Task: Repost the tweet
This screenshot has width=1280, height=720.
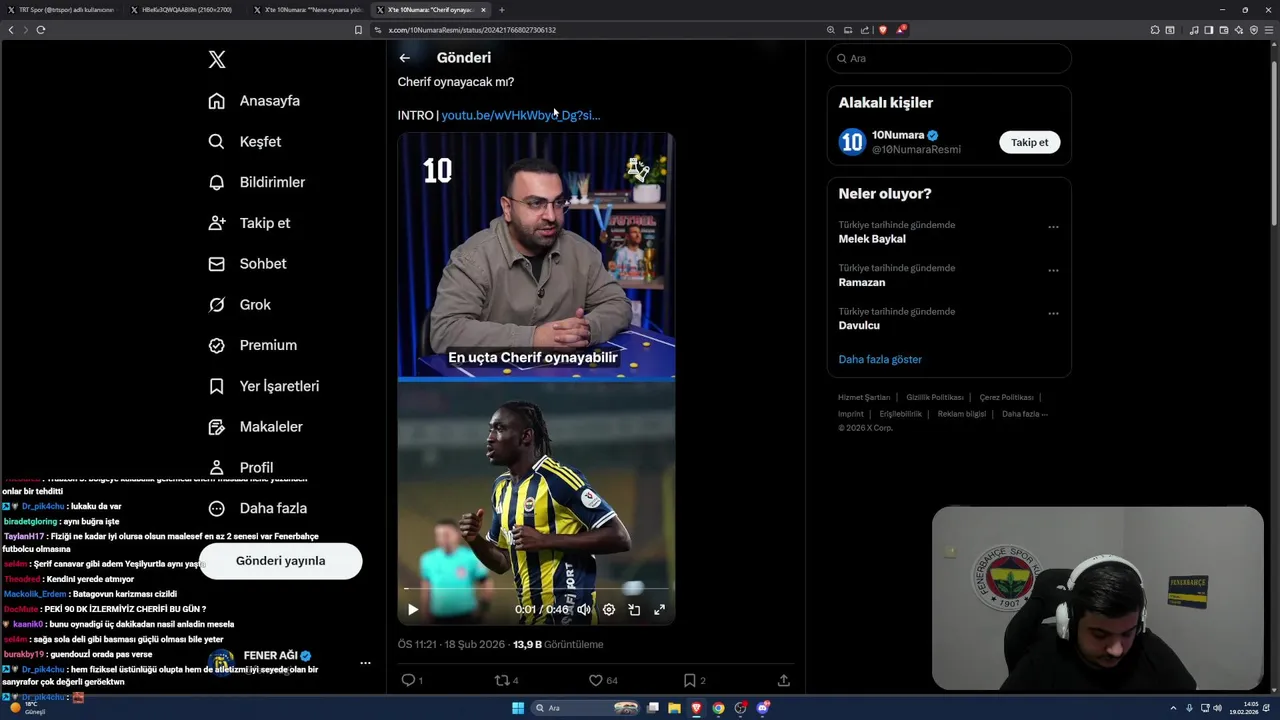Action: click(x=502, y=680)
